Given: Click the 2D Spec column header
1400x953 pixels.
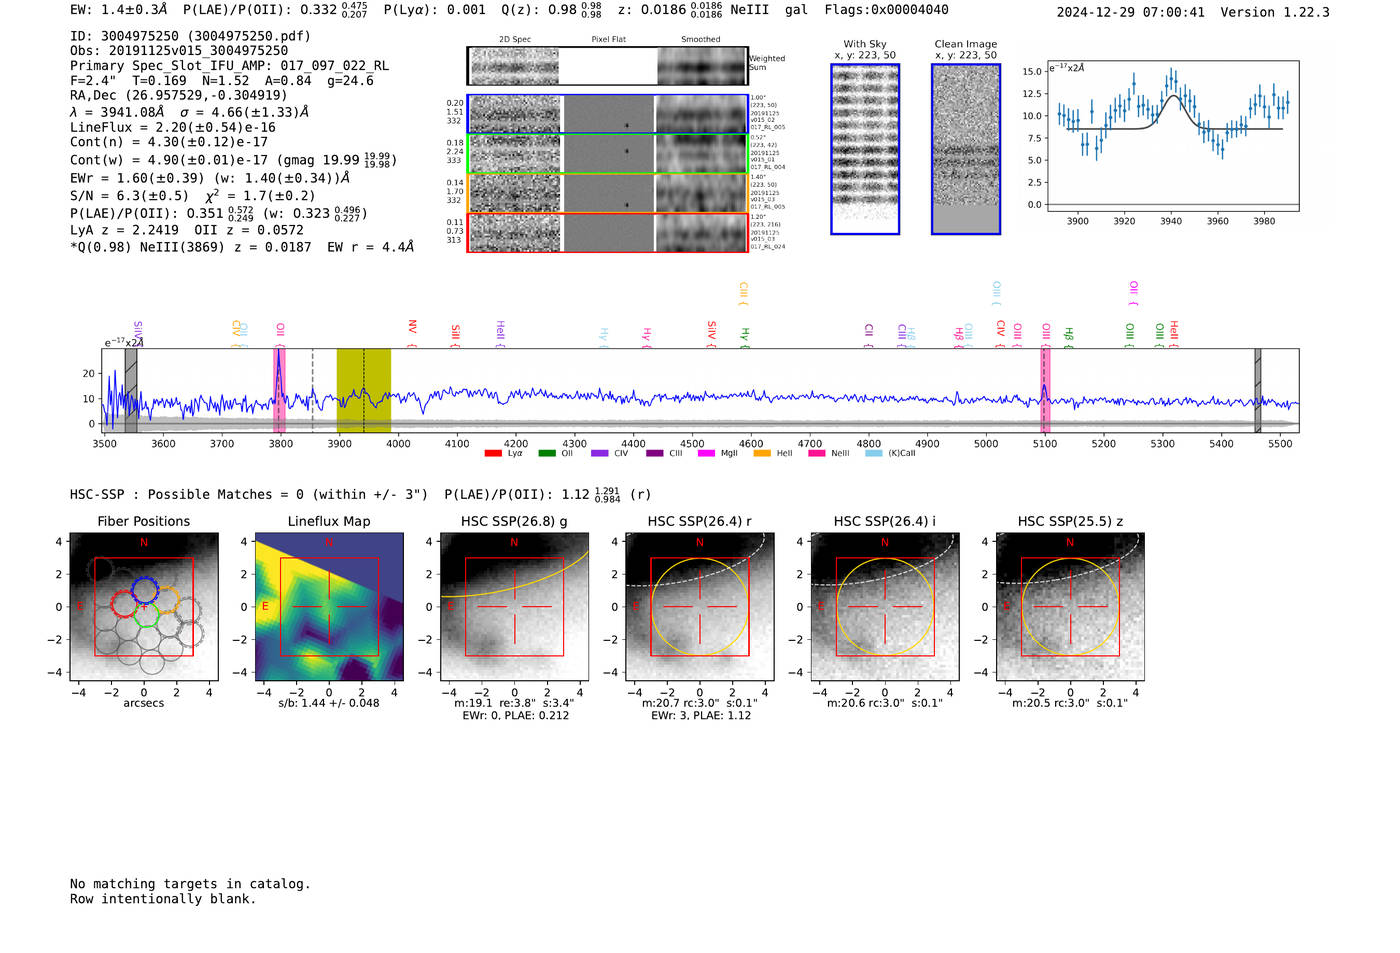Looking at the screenshot, I should pos(515,40).
